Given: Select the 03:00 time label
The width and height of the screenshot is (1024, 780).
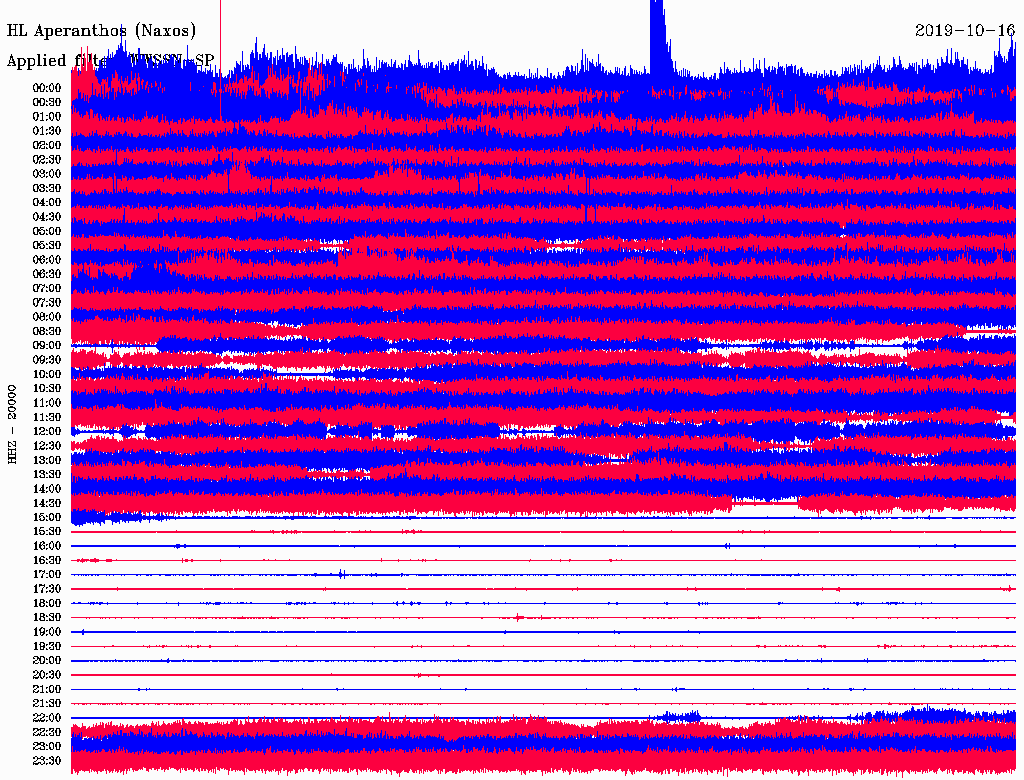Looking at the screenshot, I should coord(47,174).
